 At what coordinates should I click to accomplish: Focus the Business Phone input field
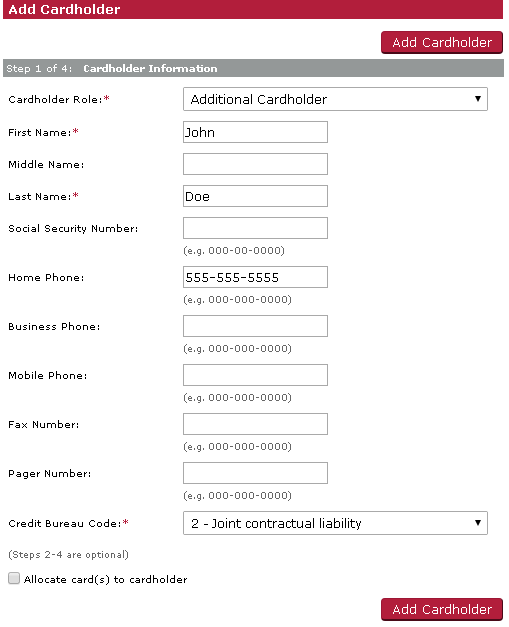(255, 326)
